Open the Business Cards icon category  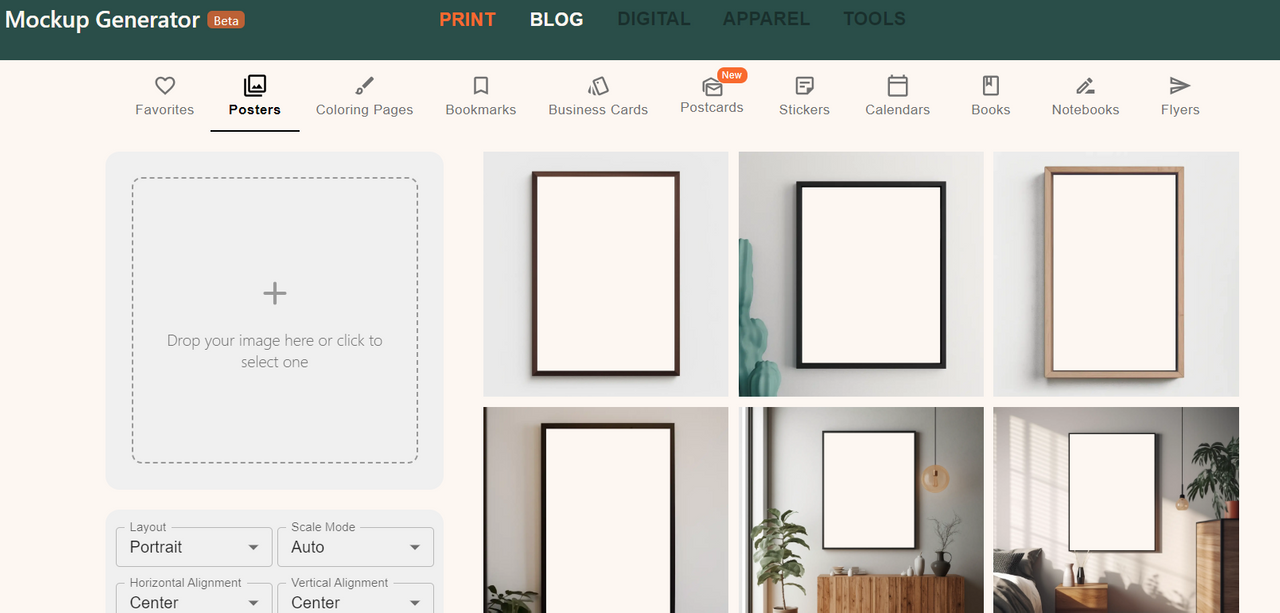[598, 86]
